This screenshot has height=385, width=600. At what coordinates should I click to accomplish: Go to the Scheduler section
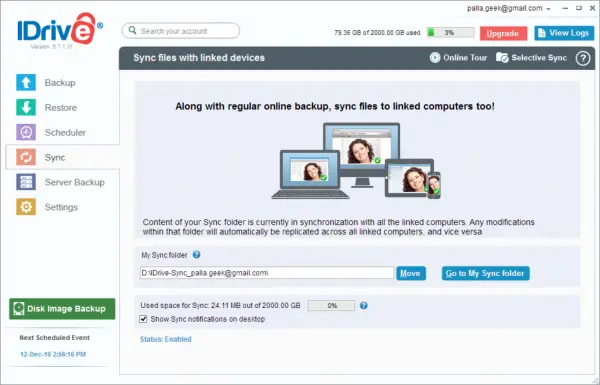(65, 132)
